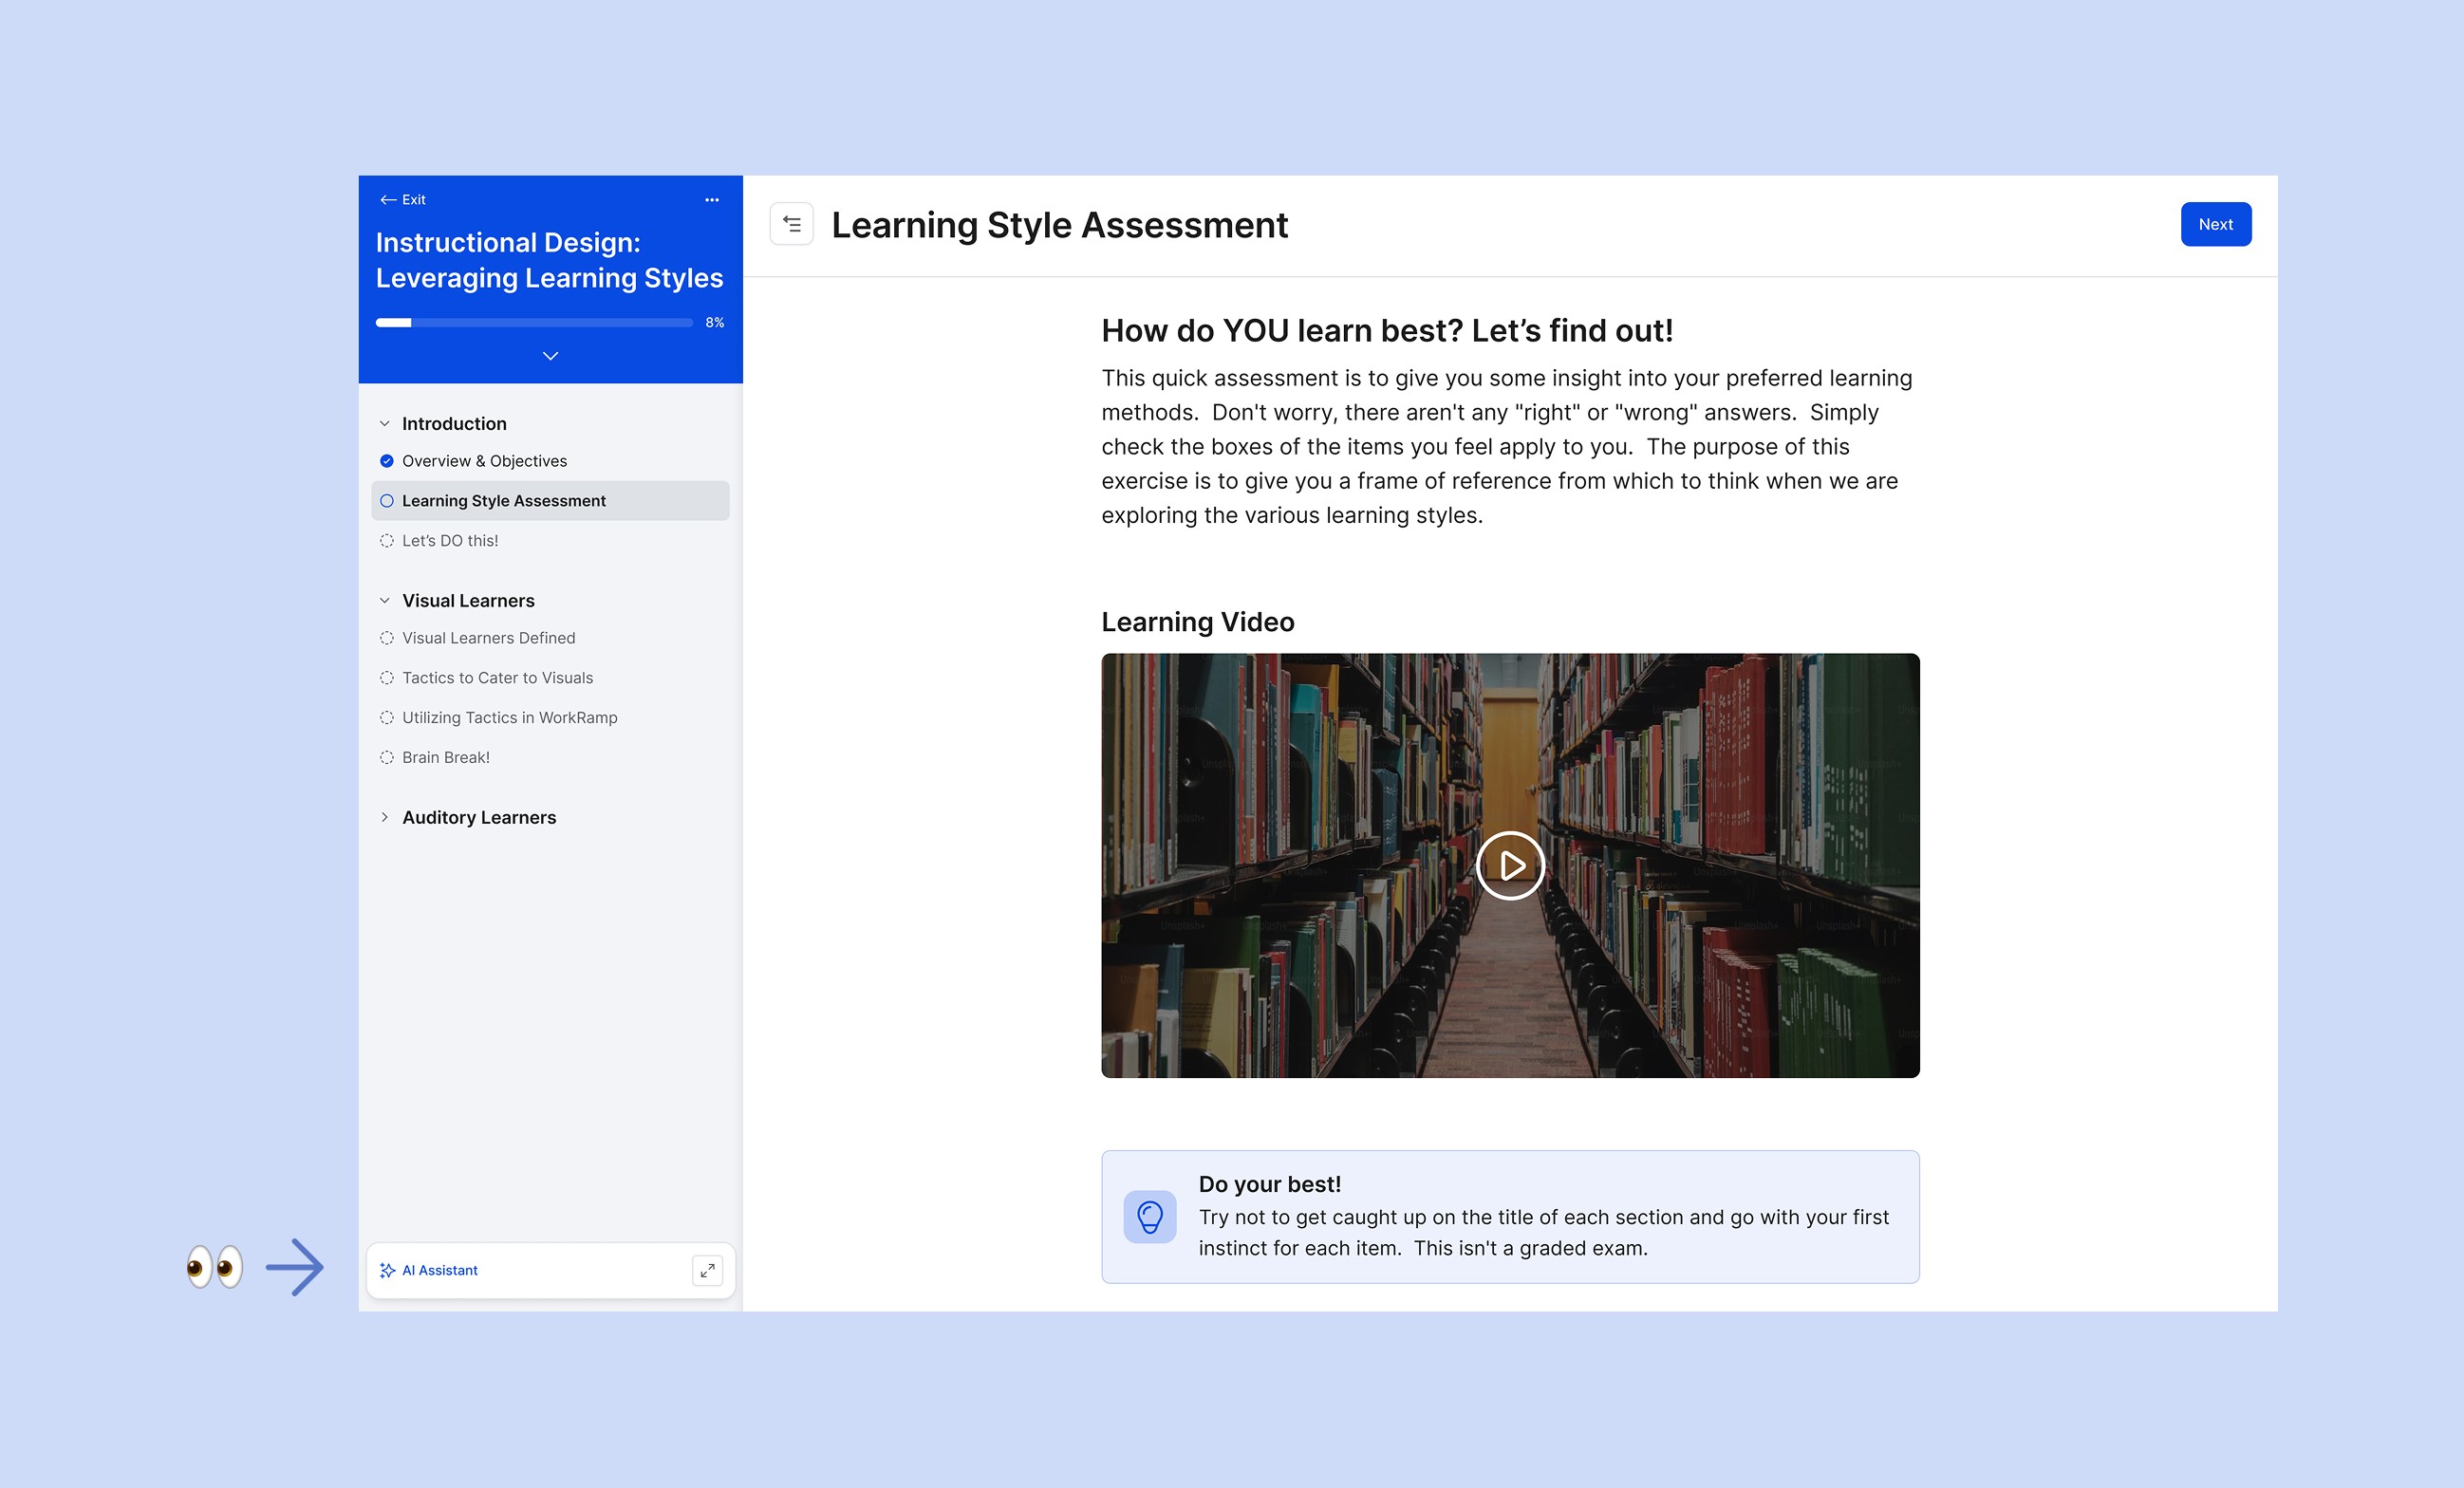Screen dimensions: 2464x1488
Task: Click Visual Learners Defined status circle
Action: coord(387,638)
